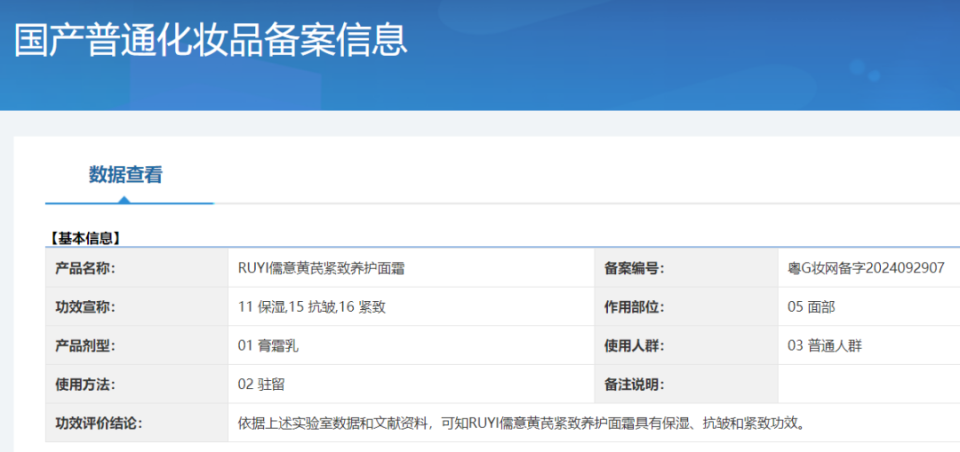
Task: Select the 02 驻留 value
Action: [x=261, y=385]
